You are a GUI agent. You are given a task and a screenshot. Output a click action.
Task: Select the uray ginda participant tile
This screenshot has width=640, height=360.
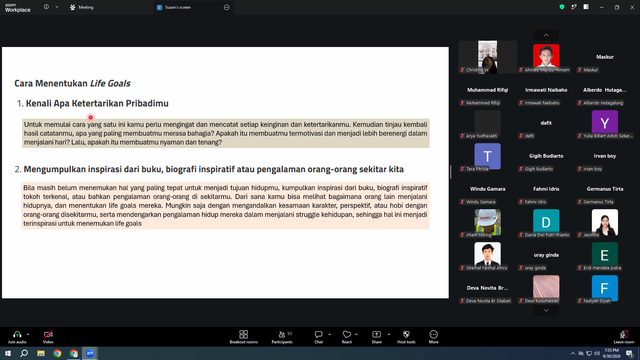click(x=546, y=255)
